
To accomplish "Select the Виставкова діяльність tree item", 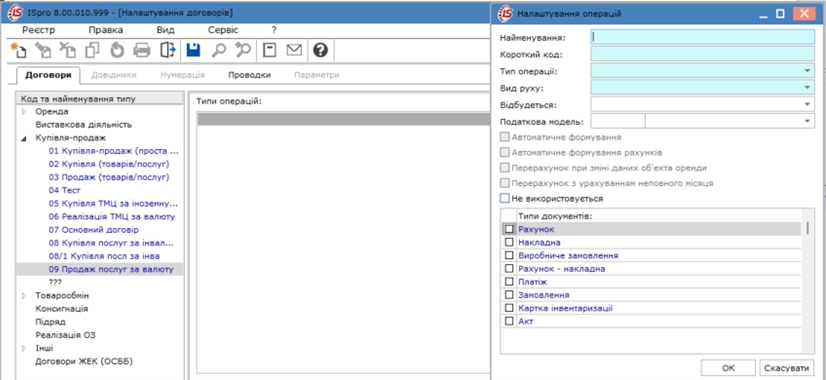I will pyautogui.click(x=84, y=125).
